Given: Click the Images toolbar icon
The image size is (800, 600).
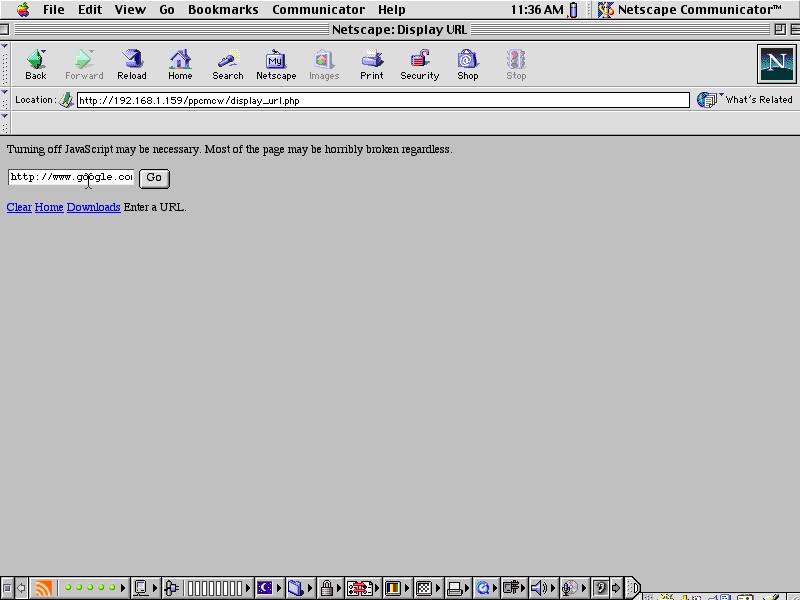Looking at the screenshot, I should (324, 64).
